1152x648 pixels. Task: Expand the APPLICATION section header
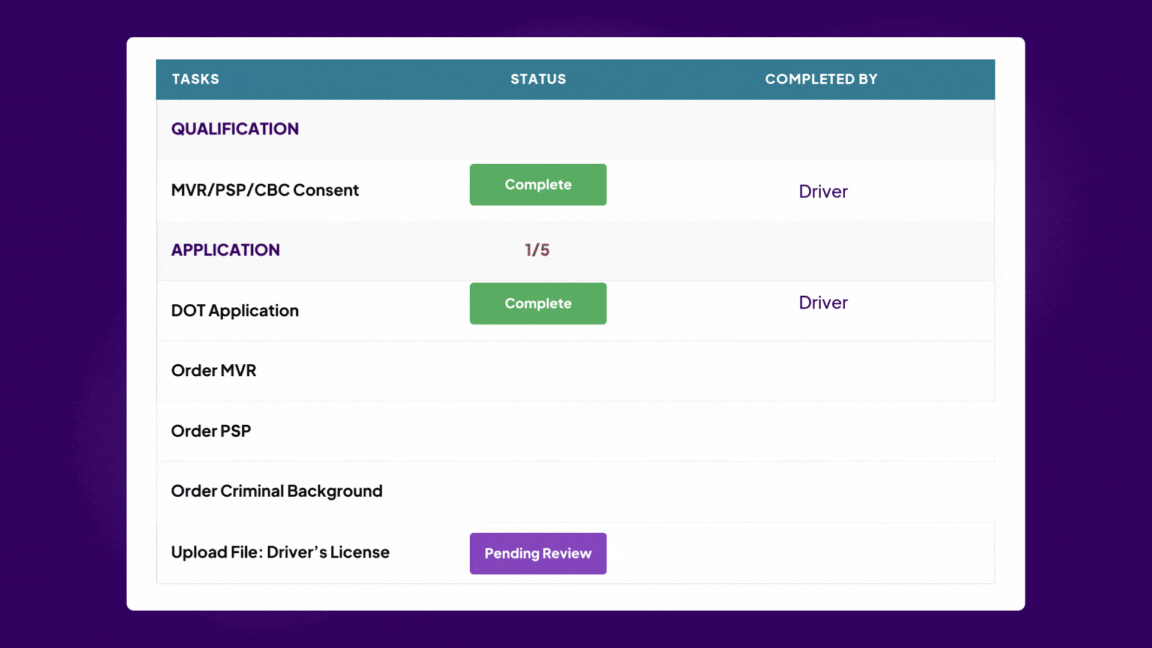pos(226,250)
